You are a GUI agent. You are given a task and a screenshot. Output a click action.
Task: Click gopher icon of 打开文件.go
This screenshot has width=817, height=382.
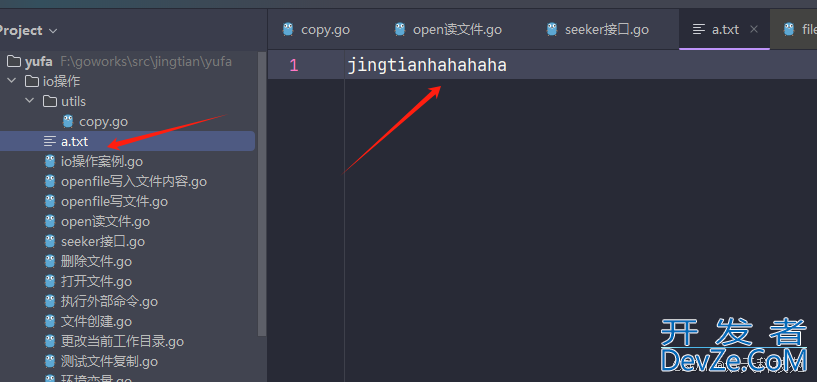pos(50,281)
